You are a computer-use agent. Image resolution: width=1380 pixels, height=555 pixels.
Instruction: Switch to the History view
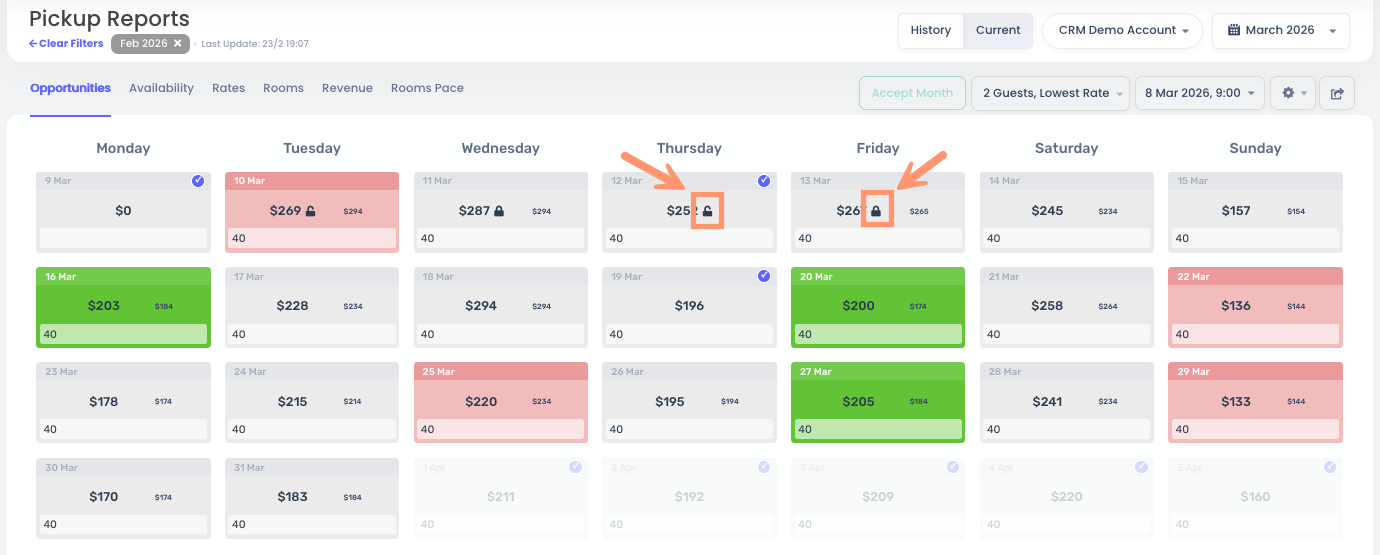tap(930, 30)
